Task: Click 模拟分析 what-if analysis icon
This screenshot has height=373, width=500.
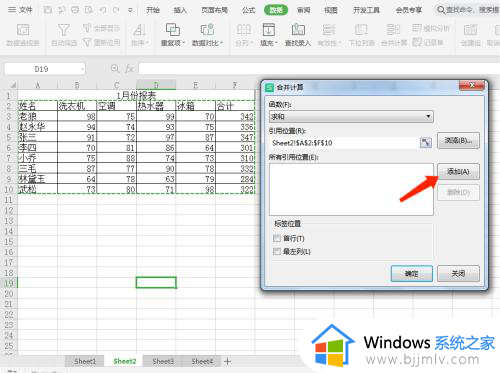Action: point(431,28)
